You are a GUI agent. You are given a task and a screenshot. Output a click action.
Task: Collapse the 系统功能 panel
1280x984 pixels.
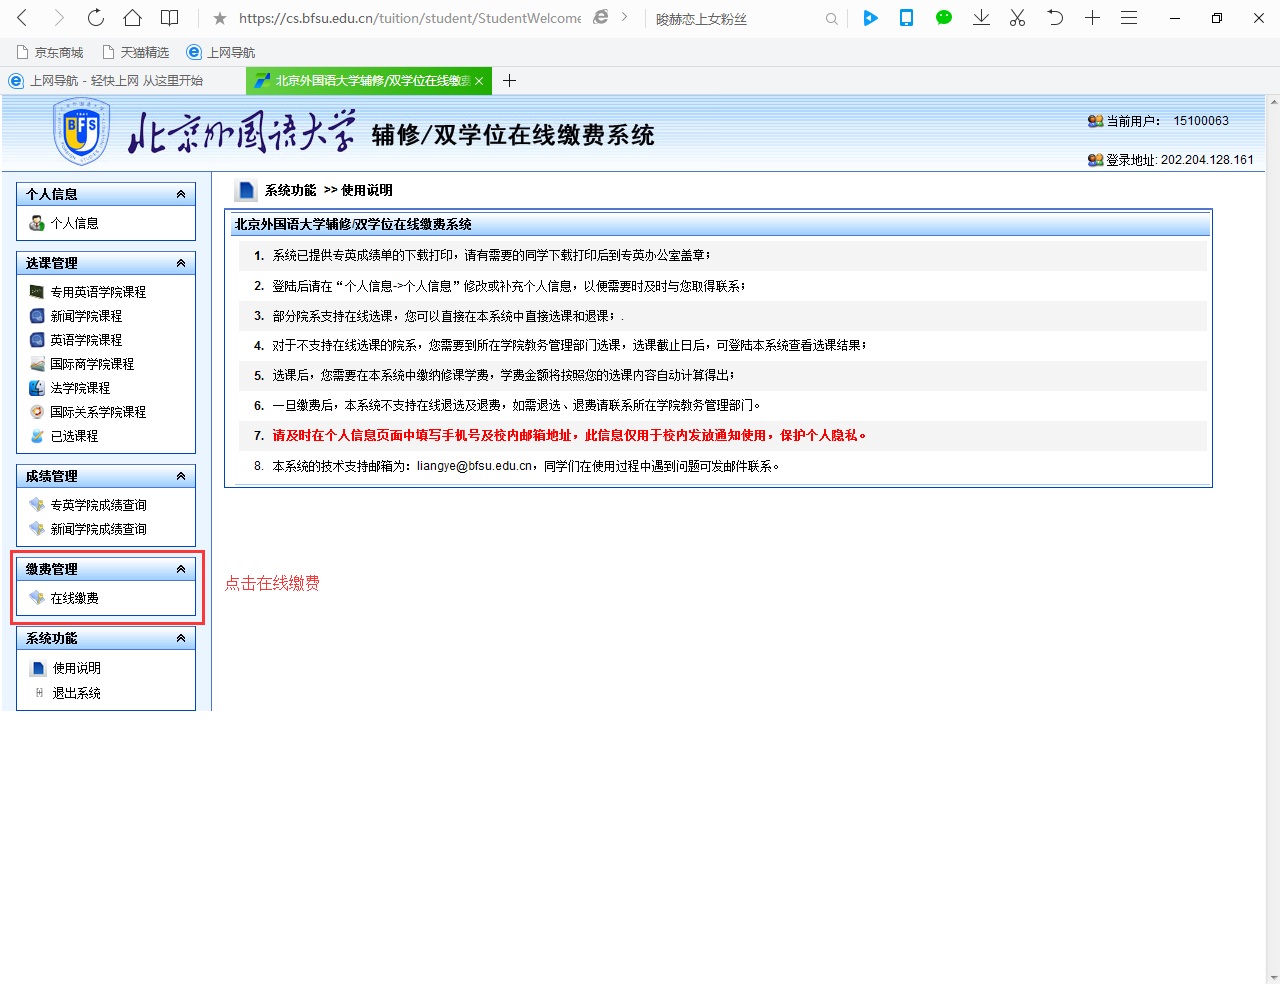(x=181, y=638)
